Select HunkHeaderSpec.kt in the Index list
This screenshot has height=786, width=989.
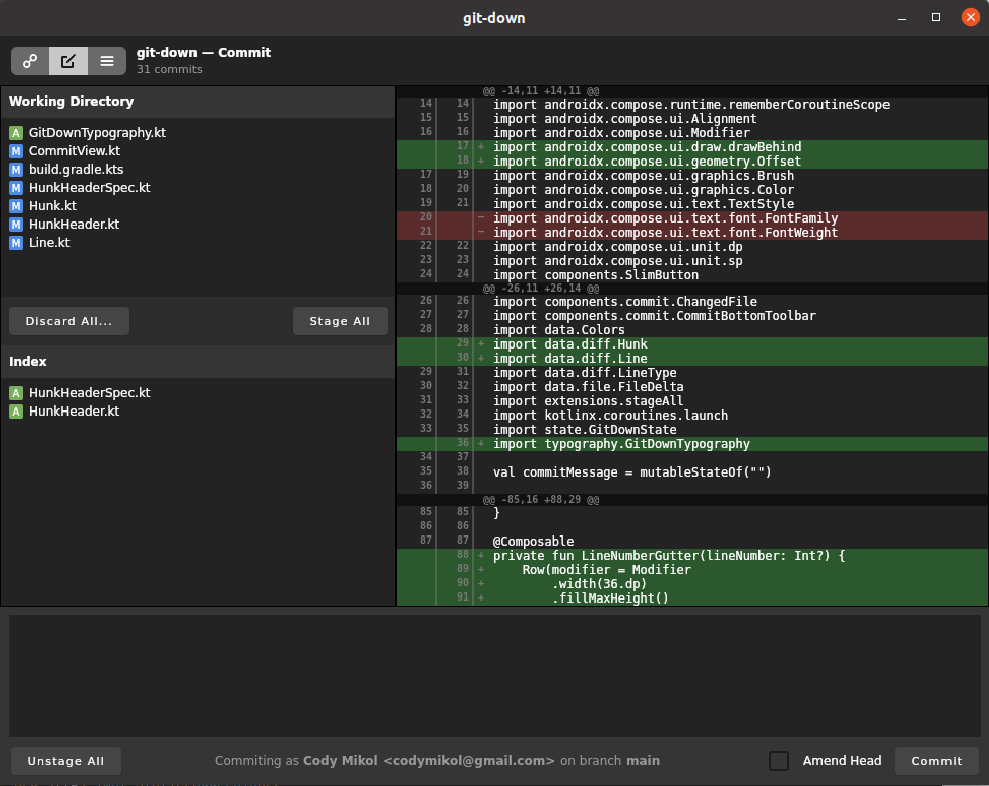[90, 392]
